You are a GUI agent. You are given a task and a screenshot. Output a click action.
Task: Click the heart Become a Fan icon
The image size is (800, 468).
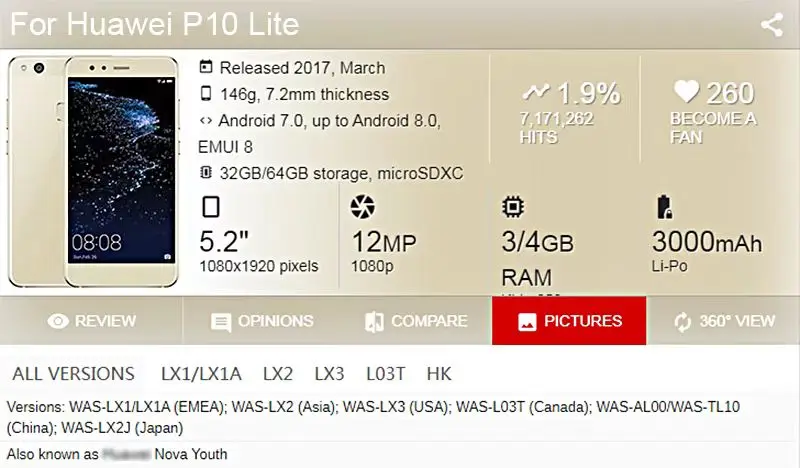click(x=686, y=93)
